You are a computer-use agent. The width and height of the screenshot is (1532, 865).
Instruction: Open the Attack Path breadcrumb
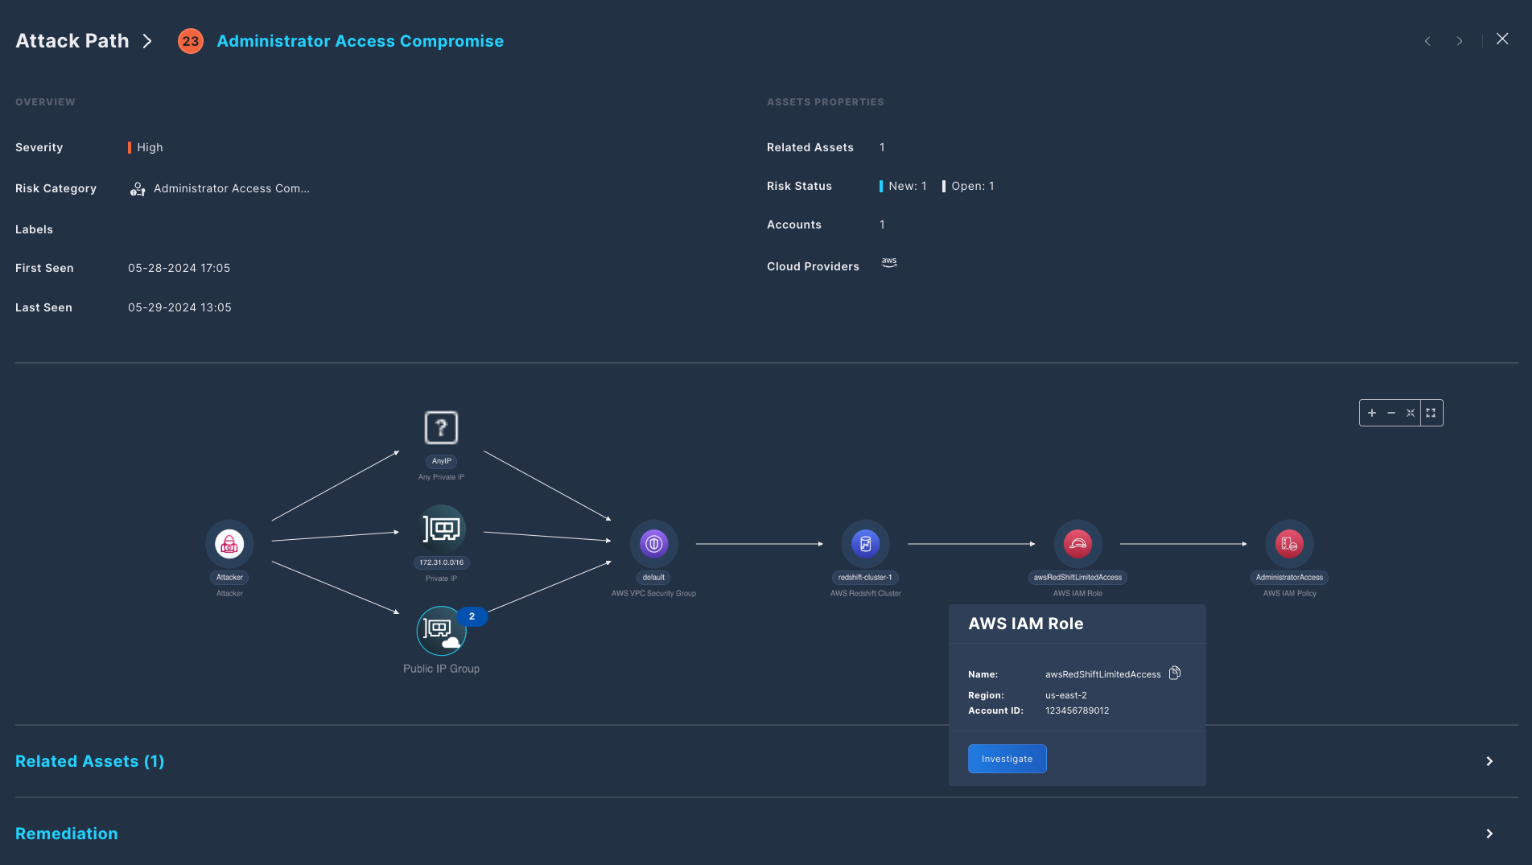pyautogui.click(x=72, y=41)
